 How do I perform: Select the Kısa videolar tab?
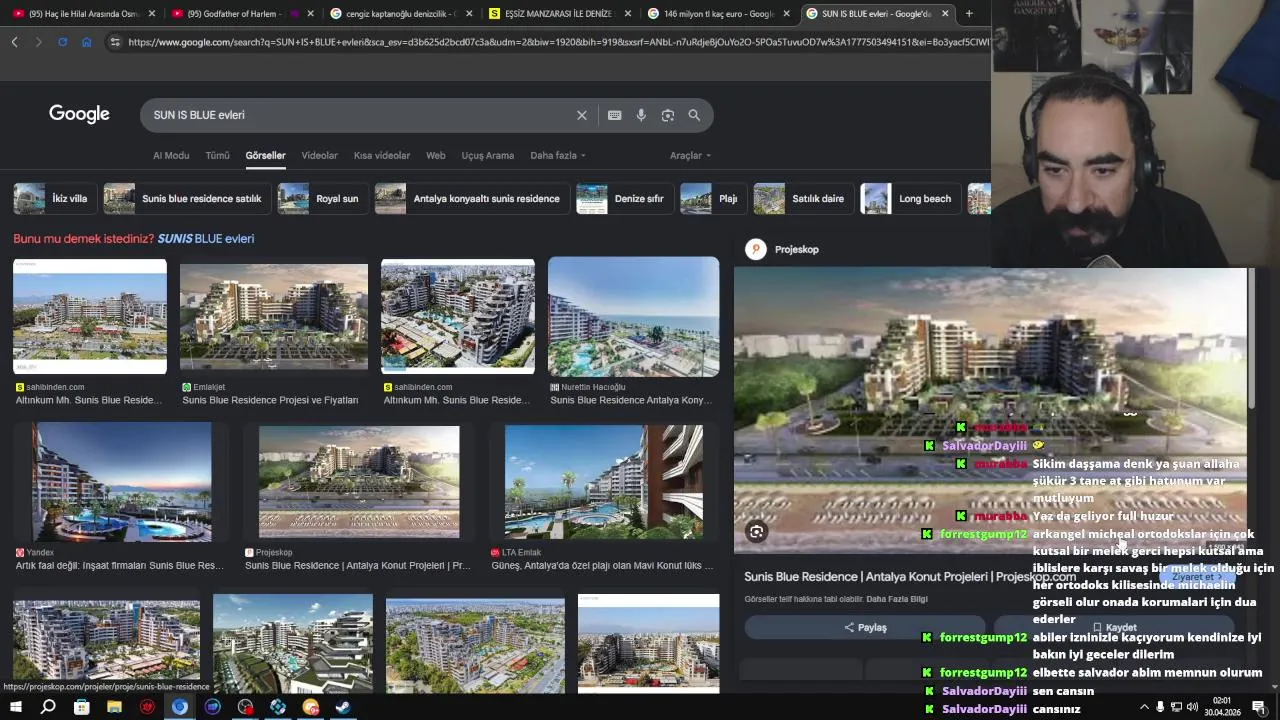coord(382,156)
